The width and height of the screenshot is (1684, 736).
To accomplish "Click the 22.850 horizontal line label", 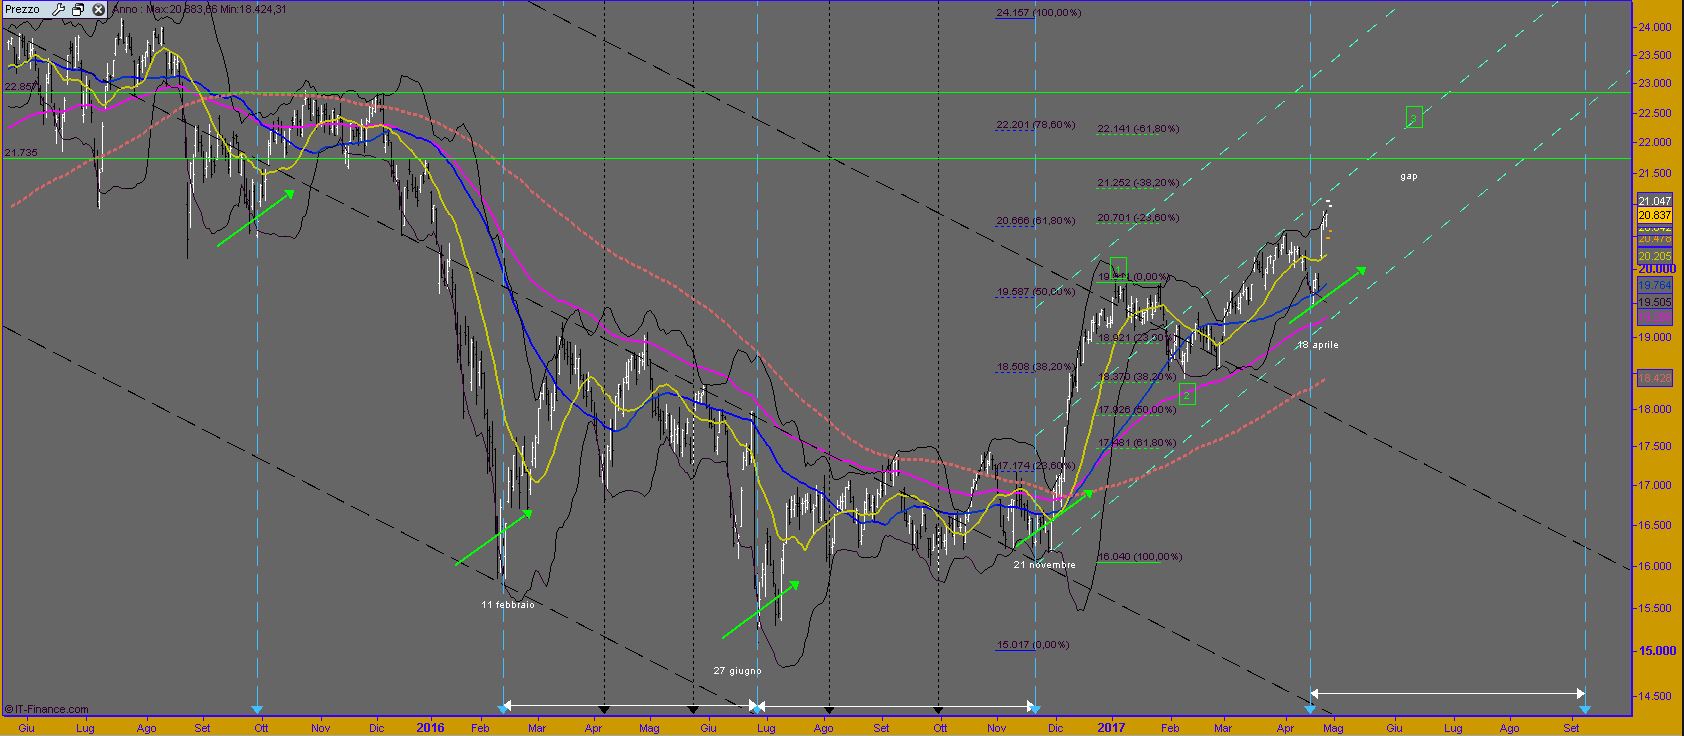I will (x=20, y=87).
